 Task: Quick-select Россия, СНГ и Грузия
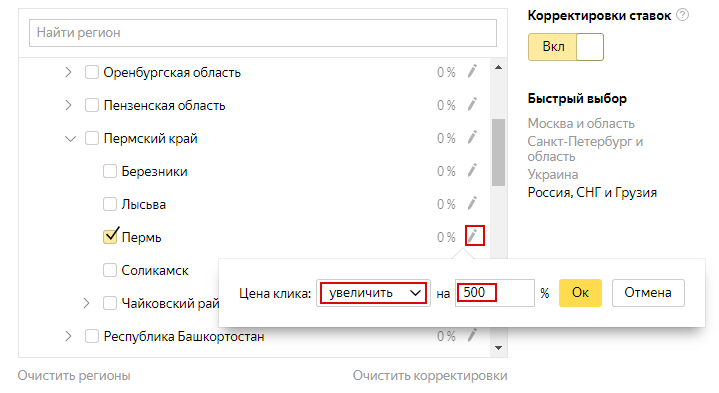click(592, 193)
